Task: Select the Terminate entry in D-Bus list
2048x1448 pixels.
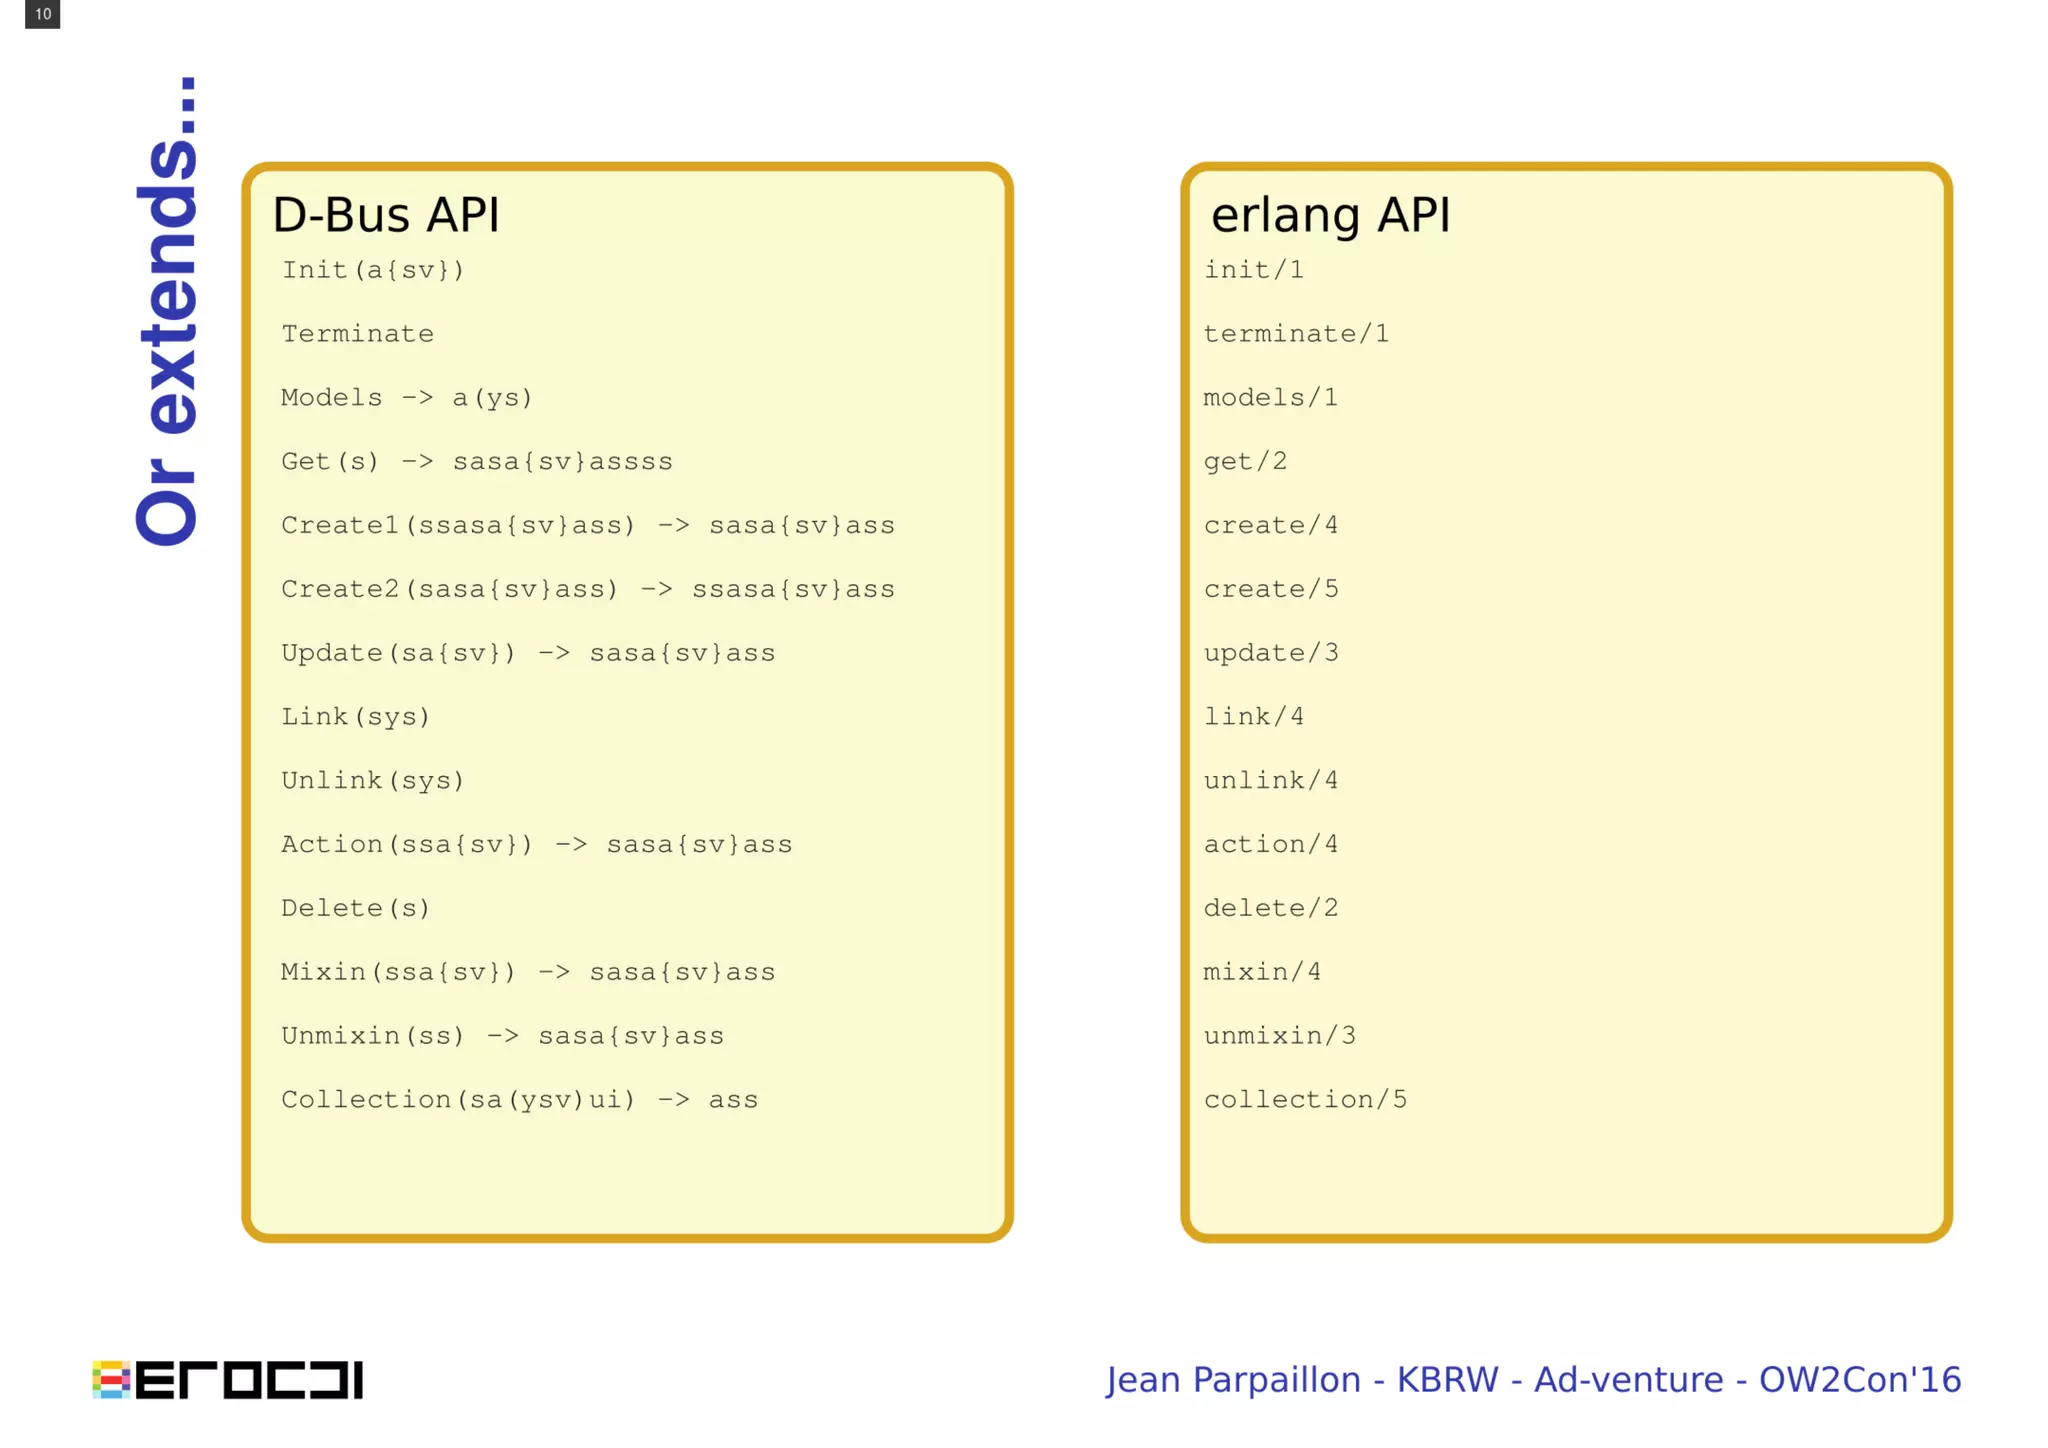Action: tap(357, 334)
